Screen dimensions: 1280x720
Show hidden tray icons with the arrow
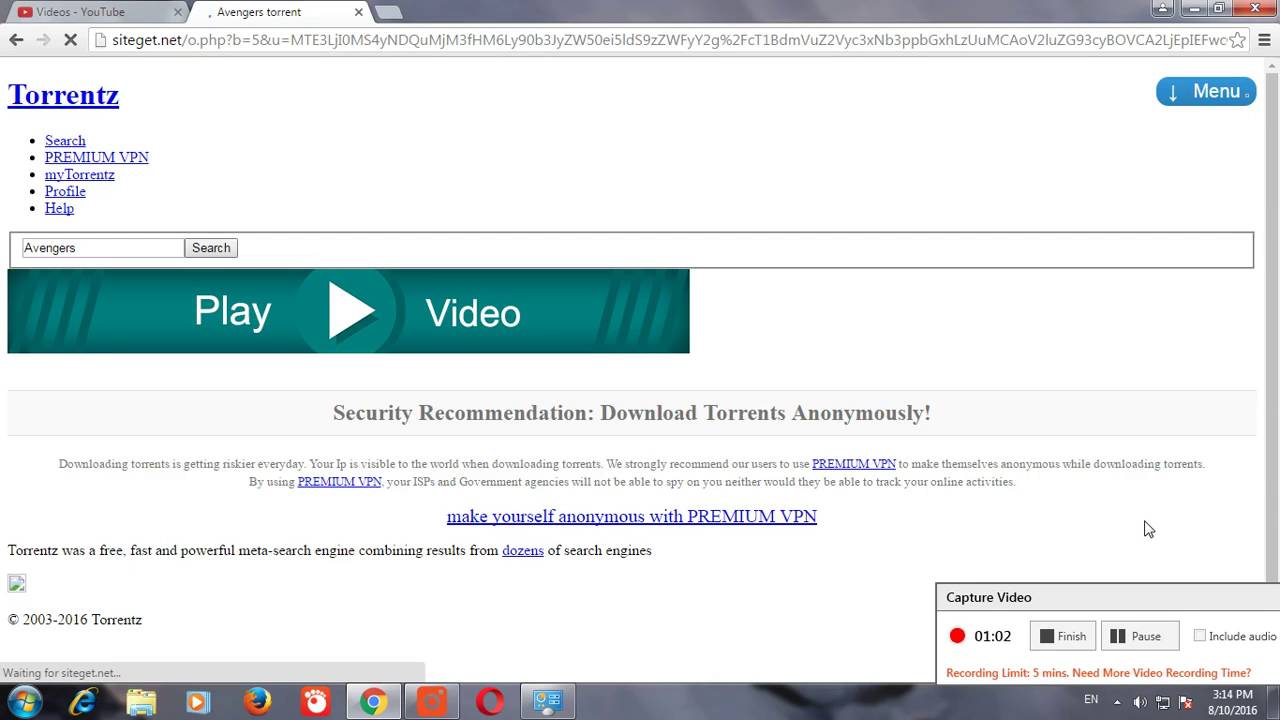click(1117, 702)
